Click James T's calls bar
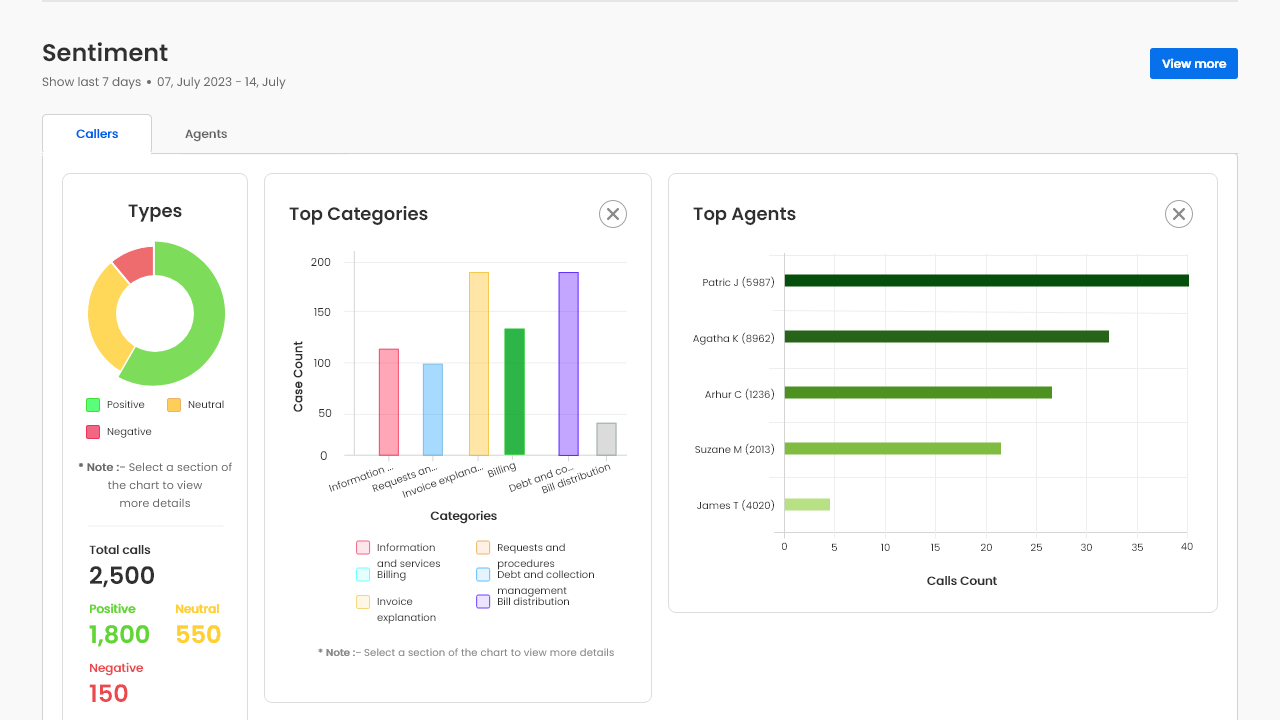 click(x=807, y=505)
